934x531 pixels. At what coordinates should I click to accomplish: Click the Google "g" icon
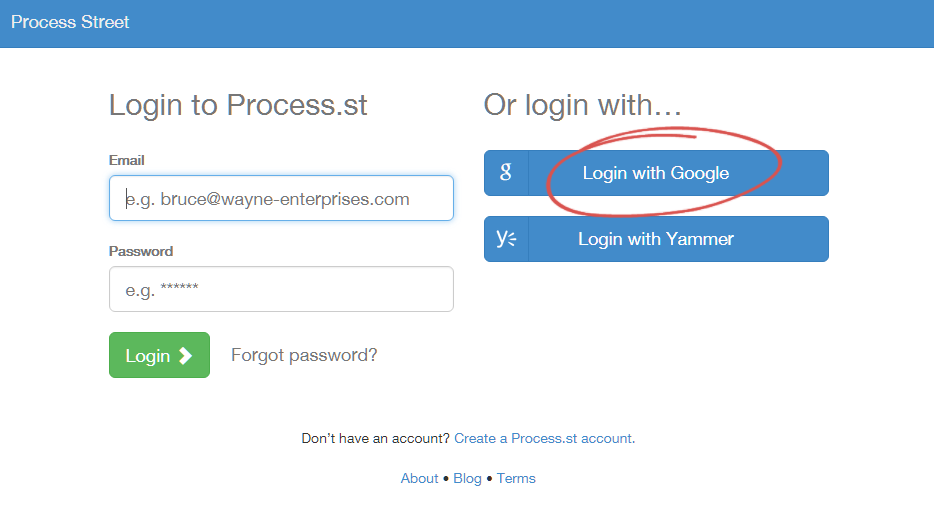pyautogui.click(x=506, y=173)
